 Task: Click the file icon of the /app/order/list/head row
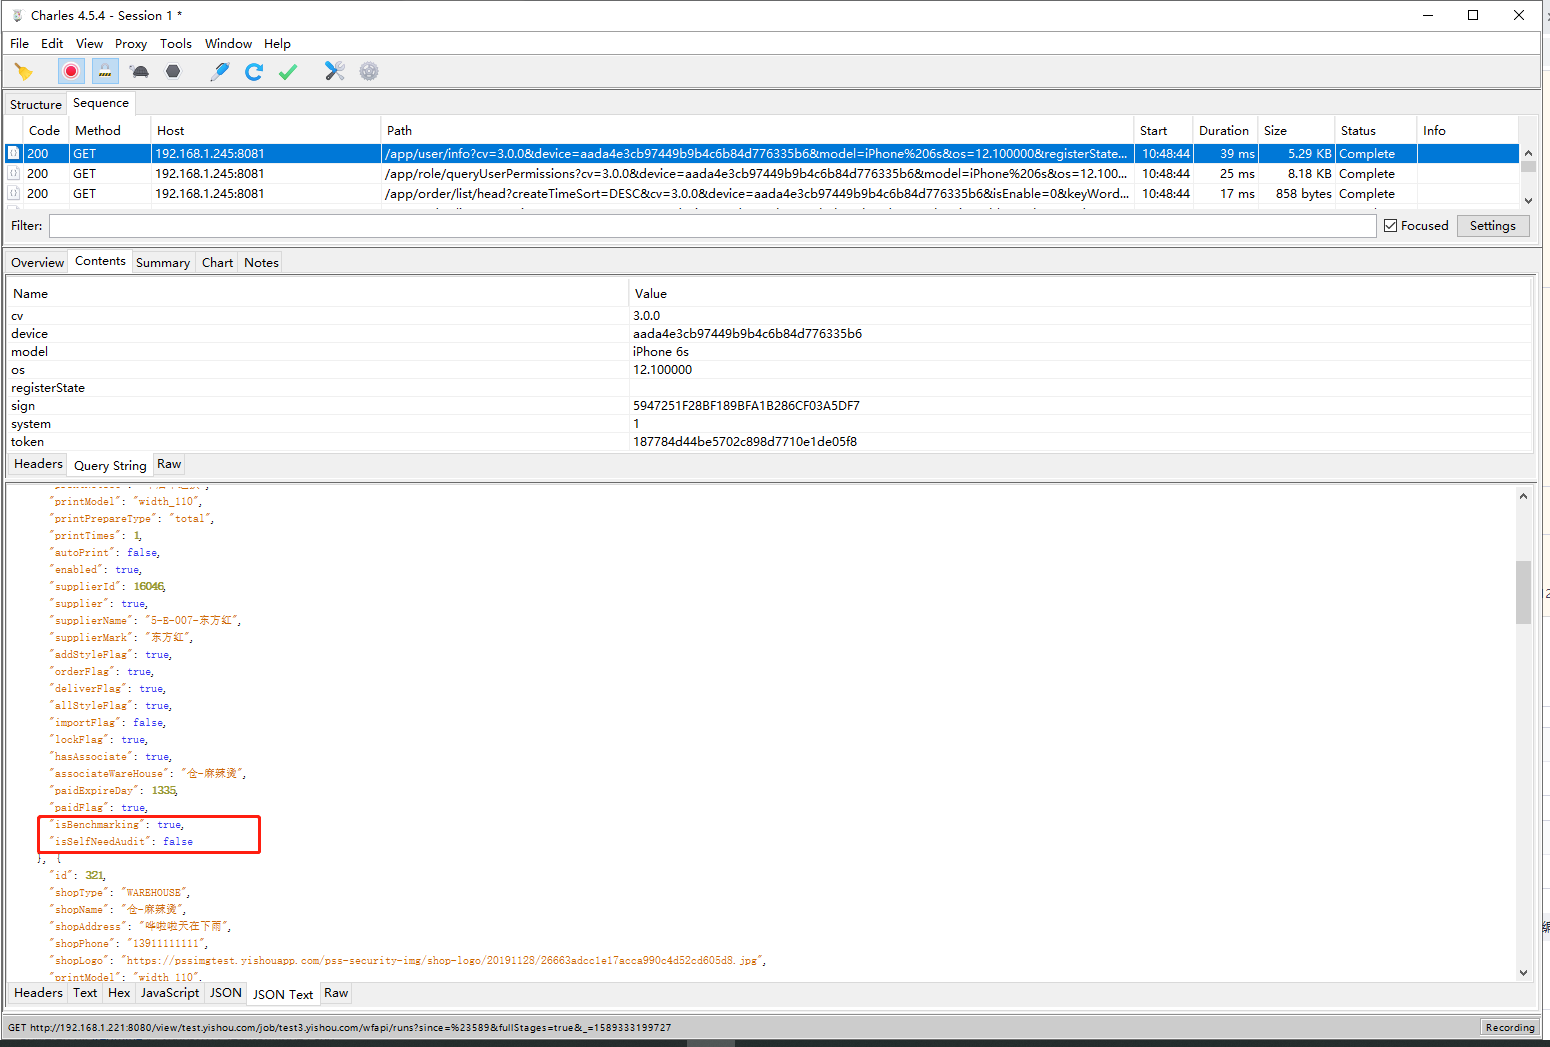[14, 193]
